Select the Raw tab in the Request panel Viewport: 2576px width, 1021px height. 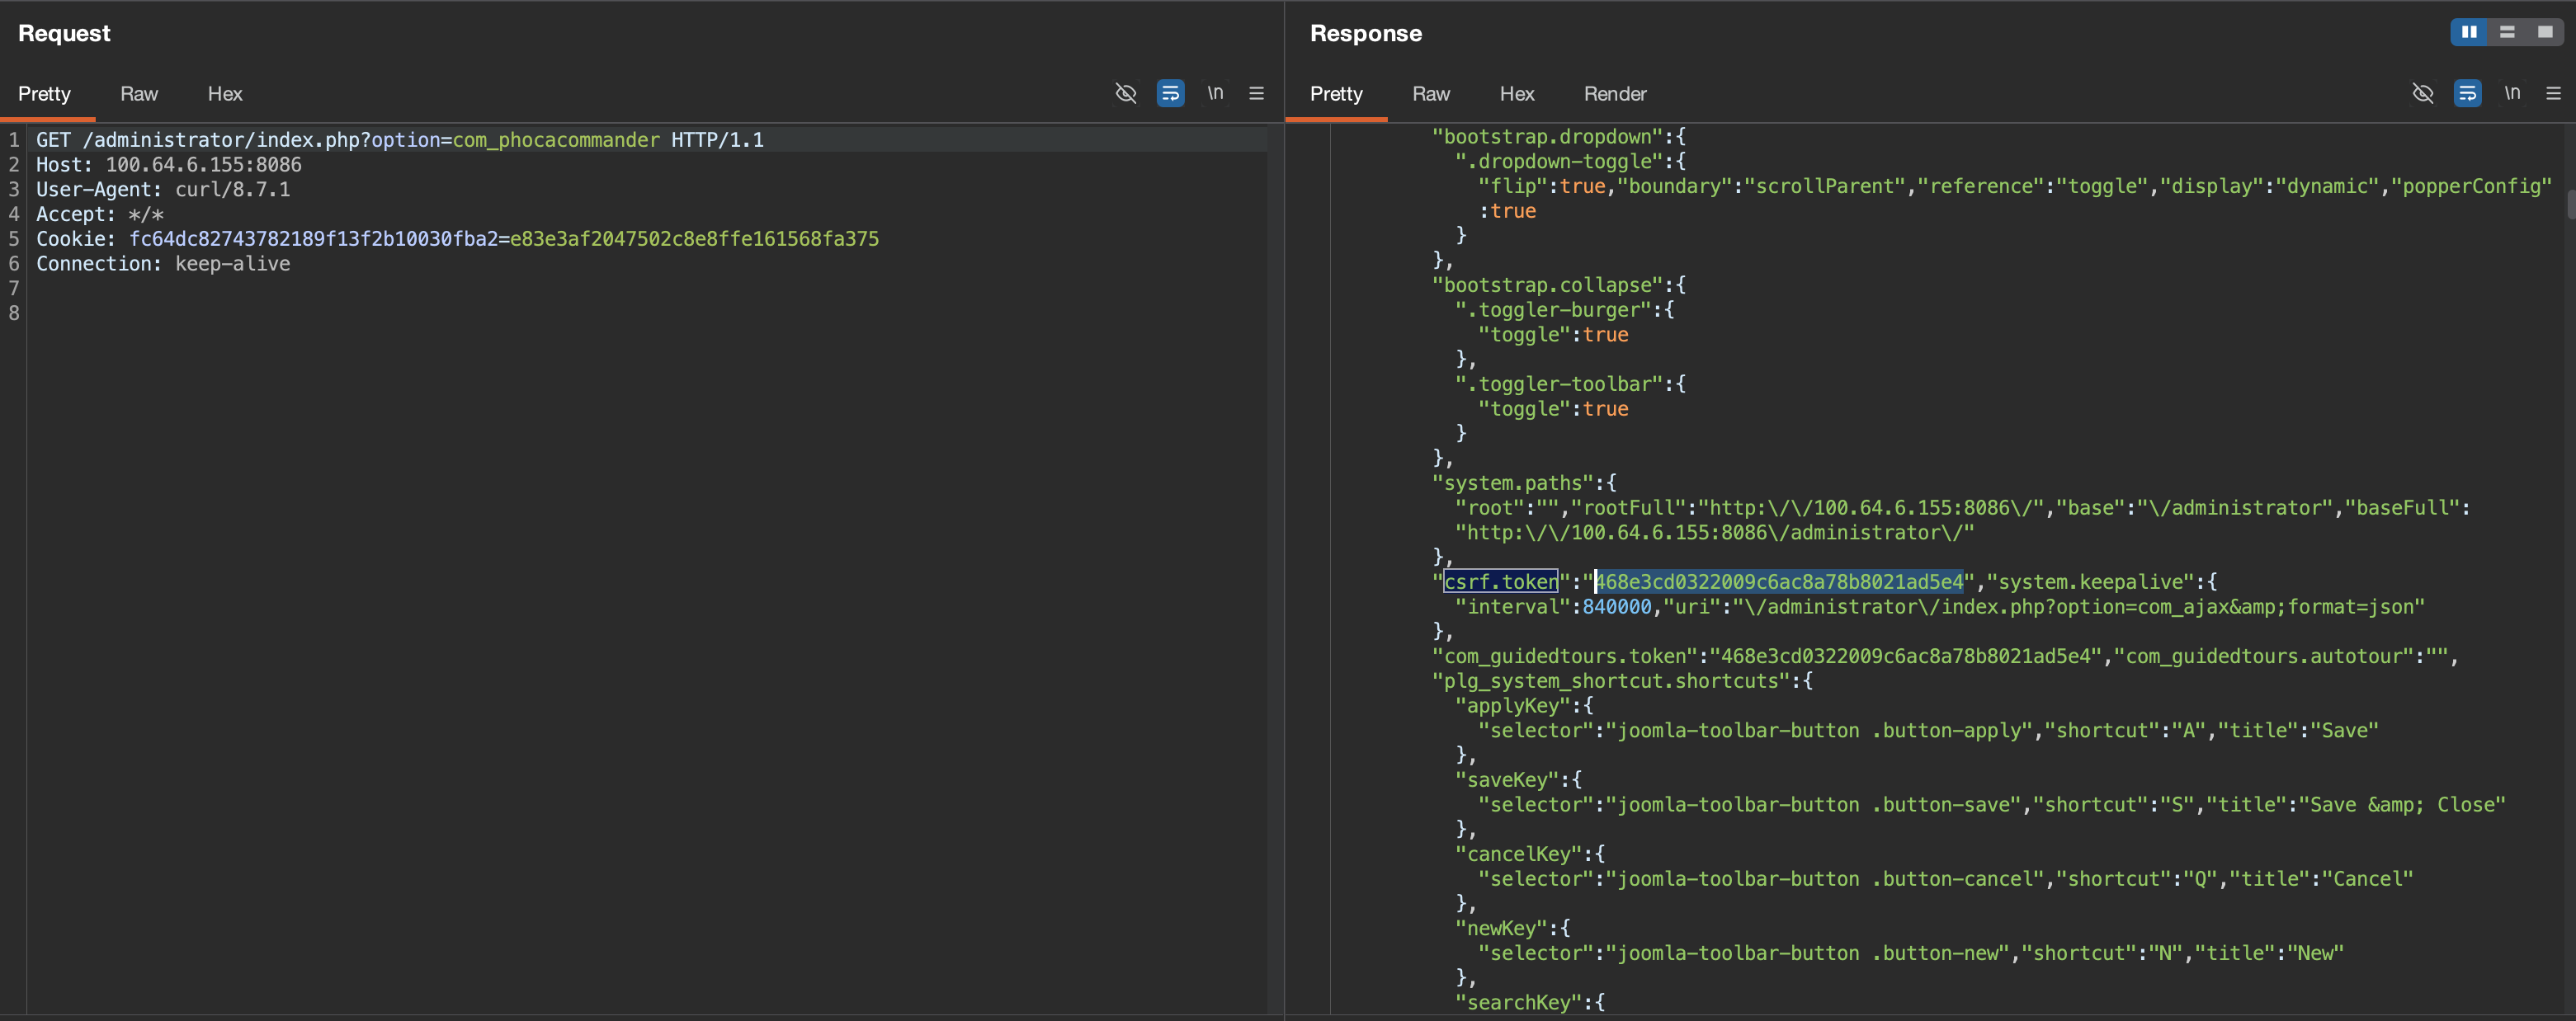(139, 94)
